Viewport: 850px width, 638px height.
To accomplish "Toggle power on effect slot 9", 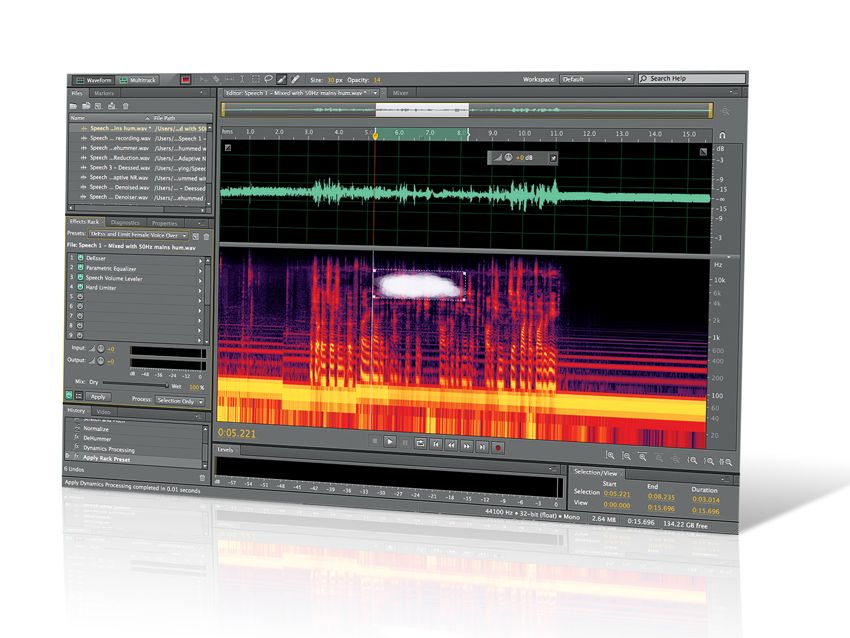I will [x=80, y=335].
